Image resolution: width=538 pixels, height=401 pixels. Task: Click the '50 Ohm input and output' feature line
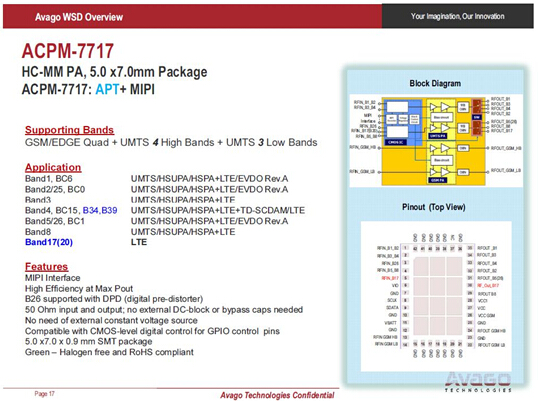pos(164,310)
